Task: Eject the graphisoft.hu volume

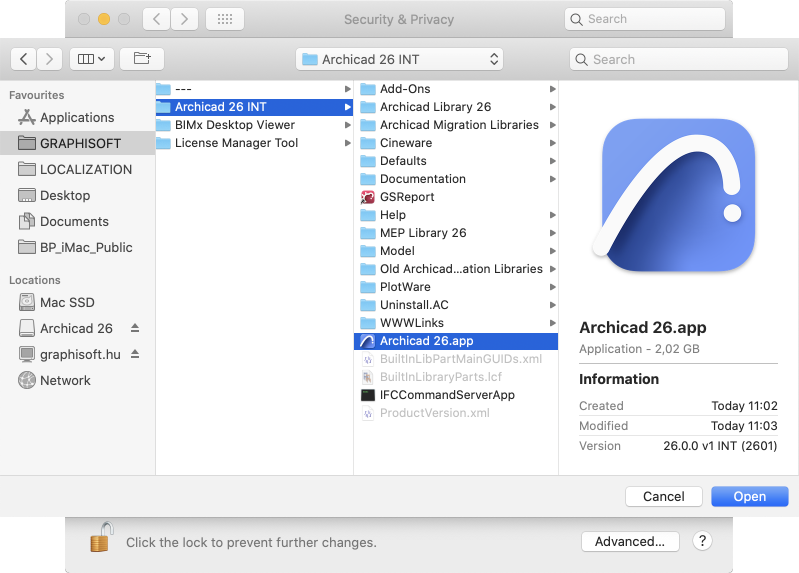Action: (x=135, y=354)
